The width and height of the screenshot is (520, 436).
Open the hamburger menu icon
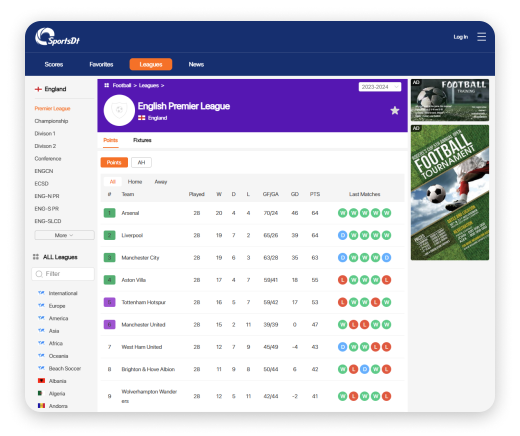coord(481,37)
